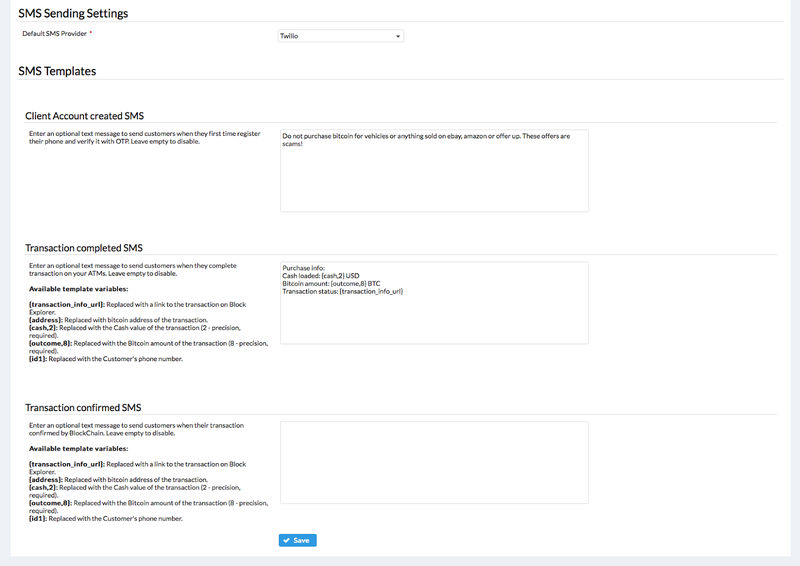Click the 'SMS Templates' section heading
The image size is (800, 566).
pos(57,72)
